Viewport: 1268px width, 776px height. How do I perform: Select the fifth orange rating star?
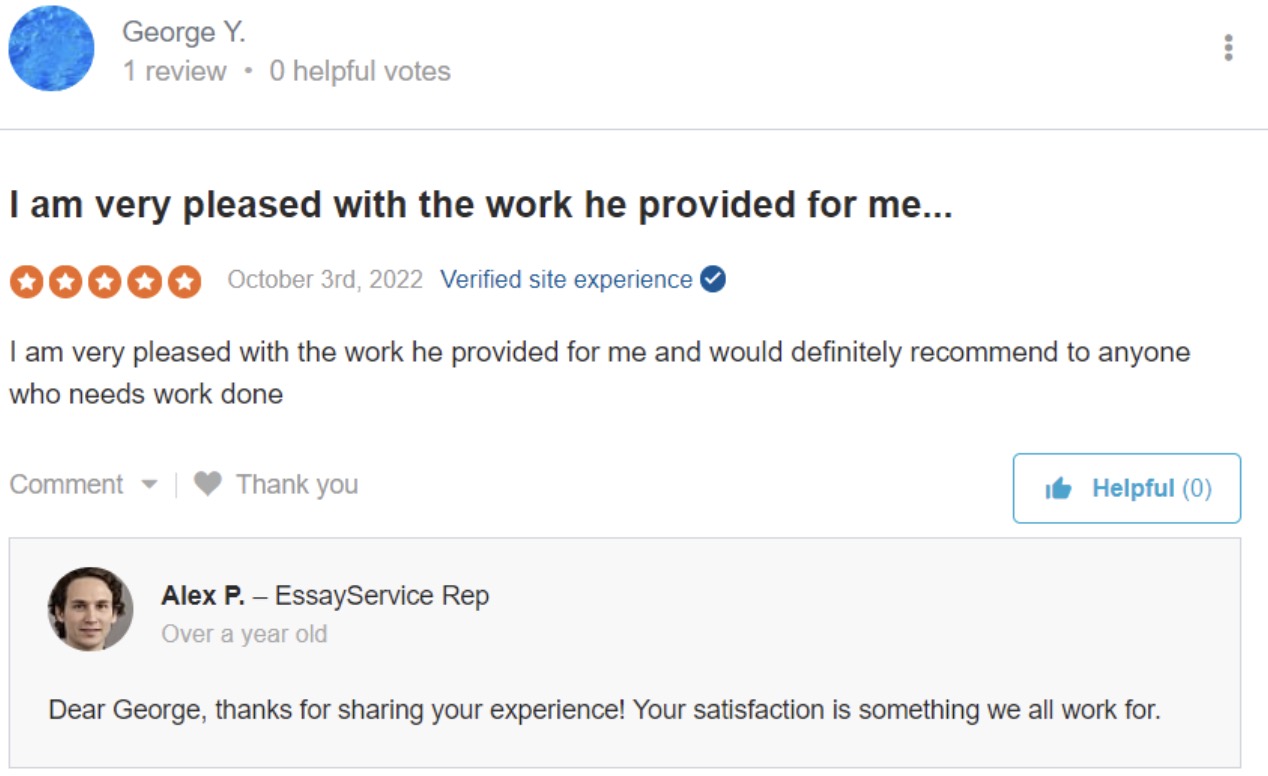click(183, 282)
